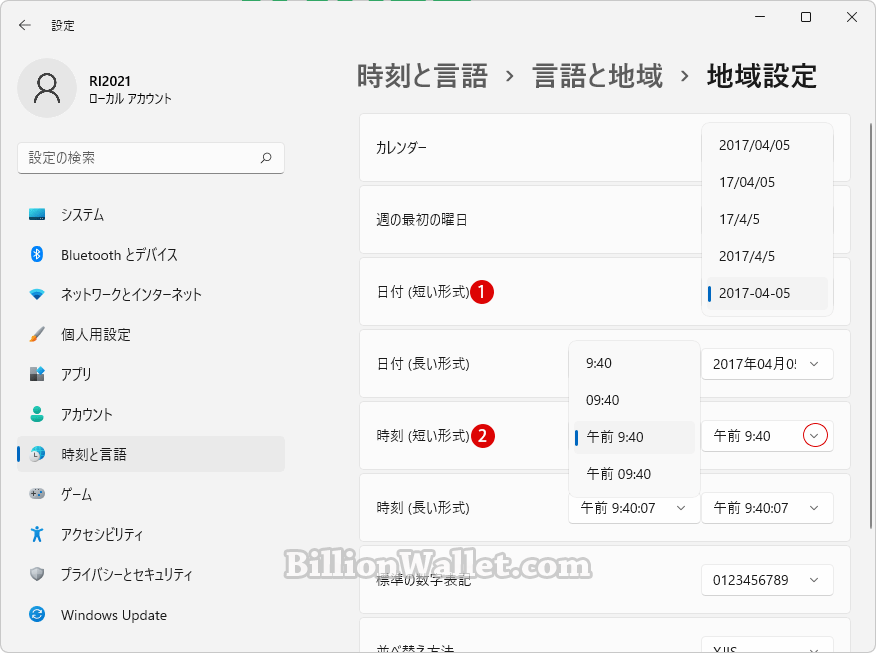The image size is (876, 653).
Task: Click the カレンダー setting label
Action: (x=401, y=147)
